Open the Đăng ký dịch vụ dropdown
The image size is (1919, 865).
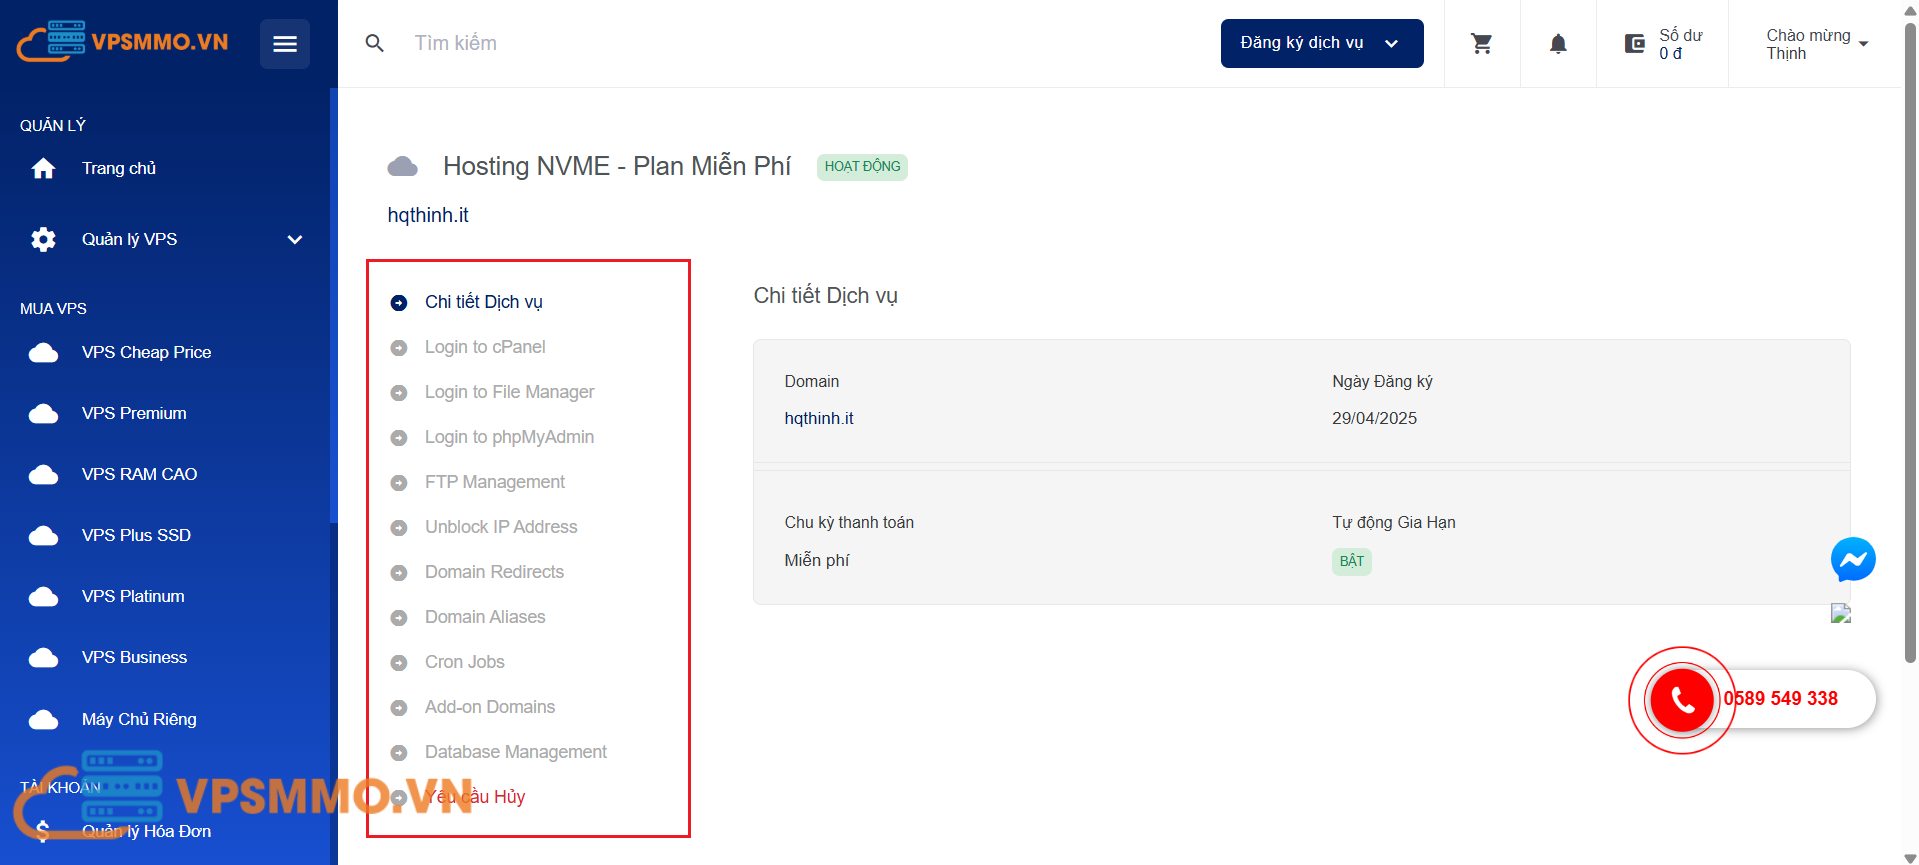tap(1321, 43)
